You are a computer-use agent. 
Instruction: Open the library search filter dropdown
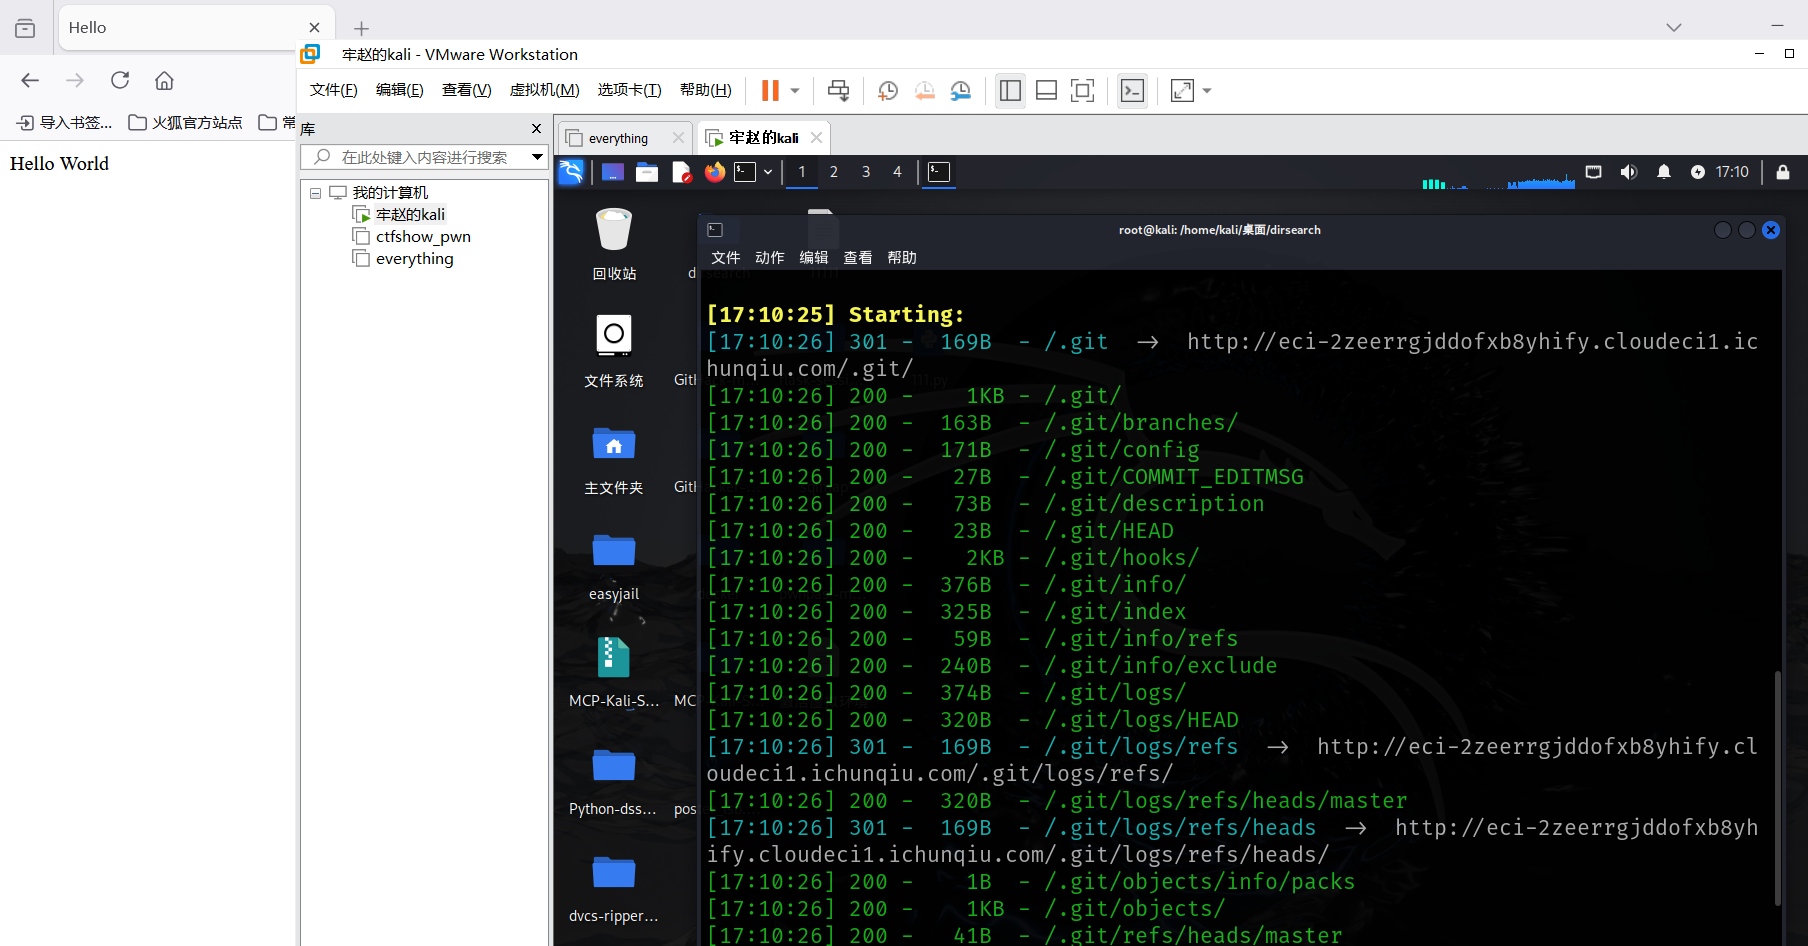(537, 157)
